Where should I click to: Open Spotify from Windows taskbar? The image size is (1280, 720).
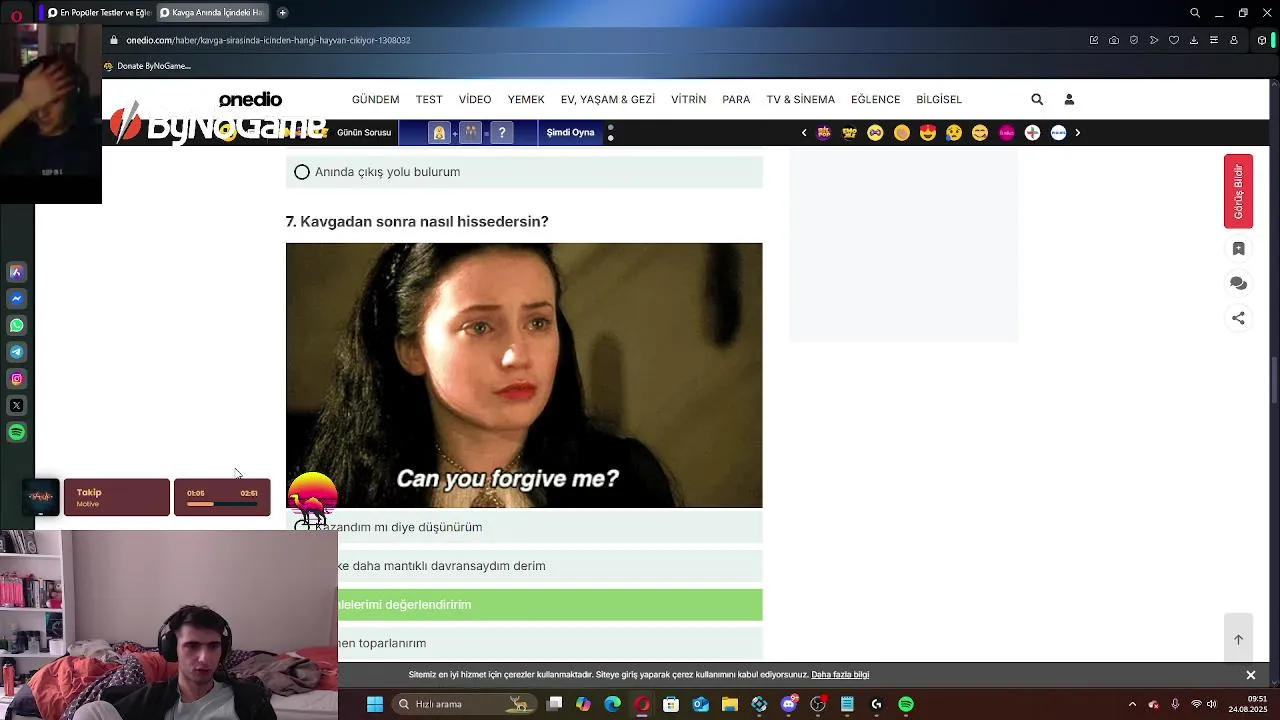click(x=906, y=704)
